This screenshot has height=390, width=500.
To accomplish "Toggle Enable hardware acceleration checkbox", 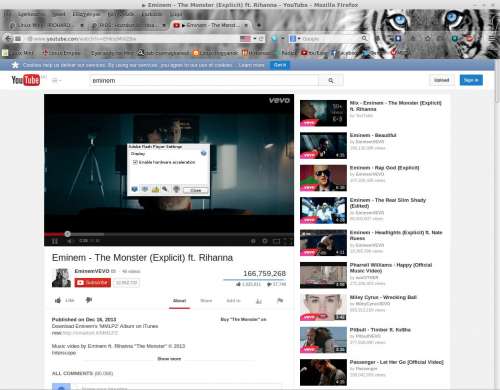I will pos(135,162).
